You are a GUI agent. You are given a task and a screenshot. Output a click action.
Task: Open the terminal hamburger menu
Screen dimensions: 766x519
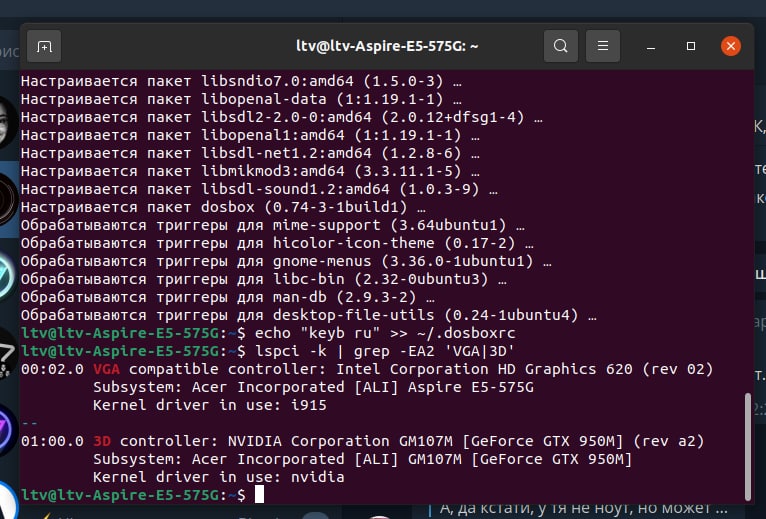point(603,46)
